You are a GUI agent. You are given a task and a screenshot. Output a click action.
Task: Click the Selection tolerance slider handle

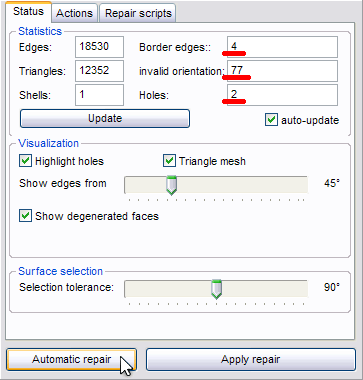coord(217,289)
